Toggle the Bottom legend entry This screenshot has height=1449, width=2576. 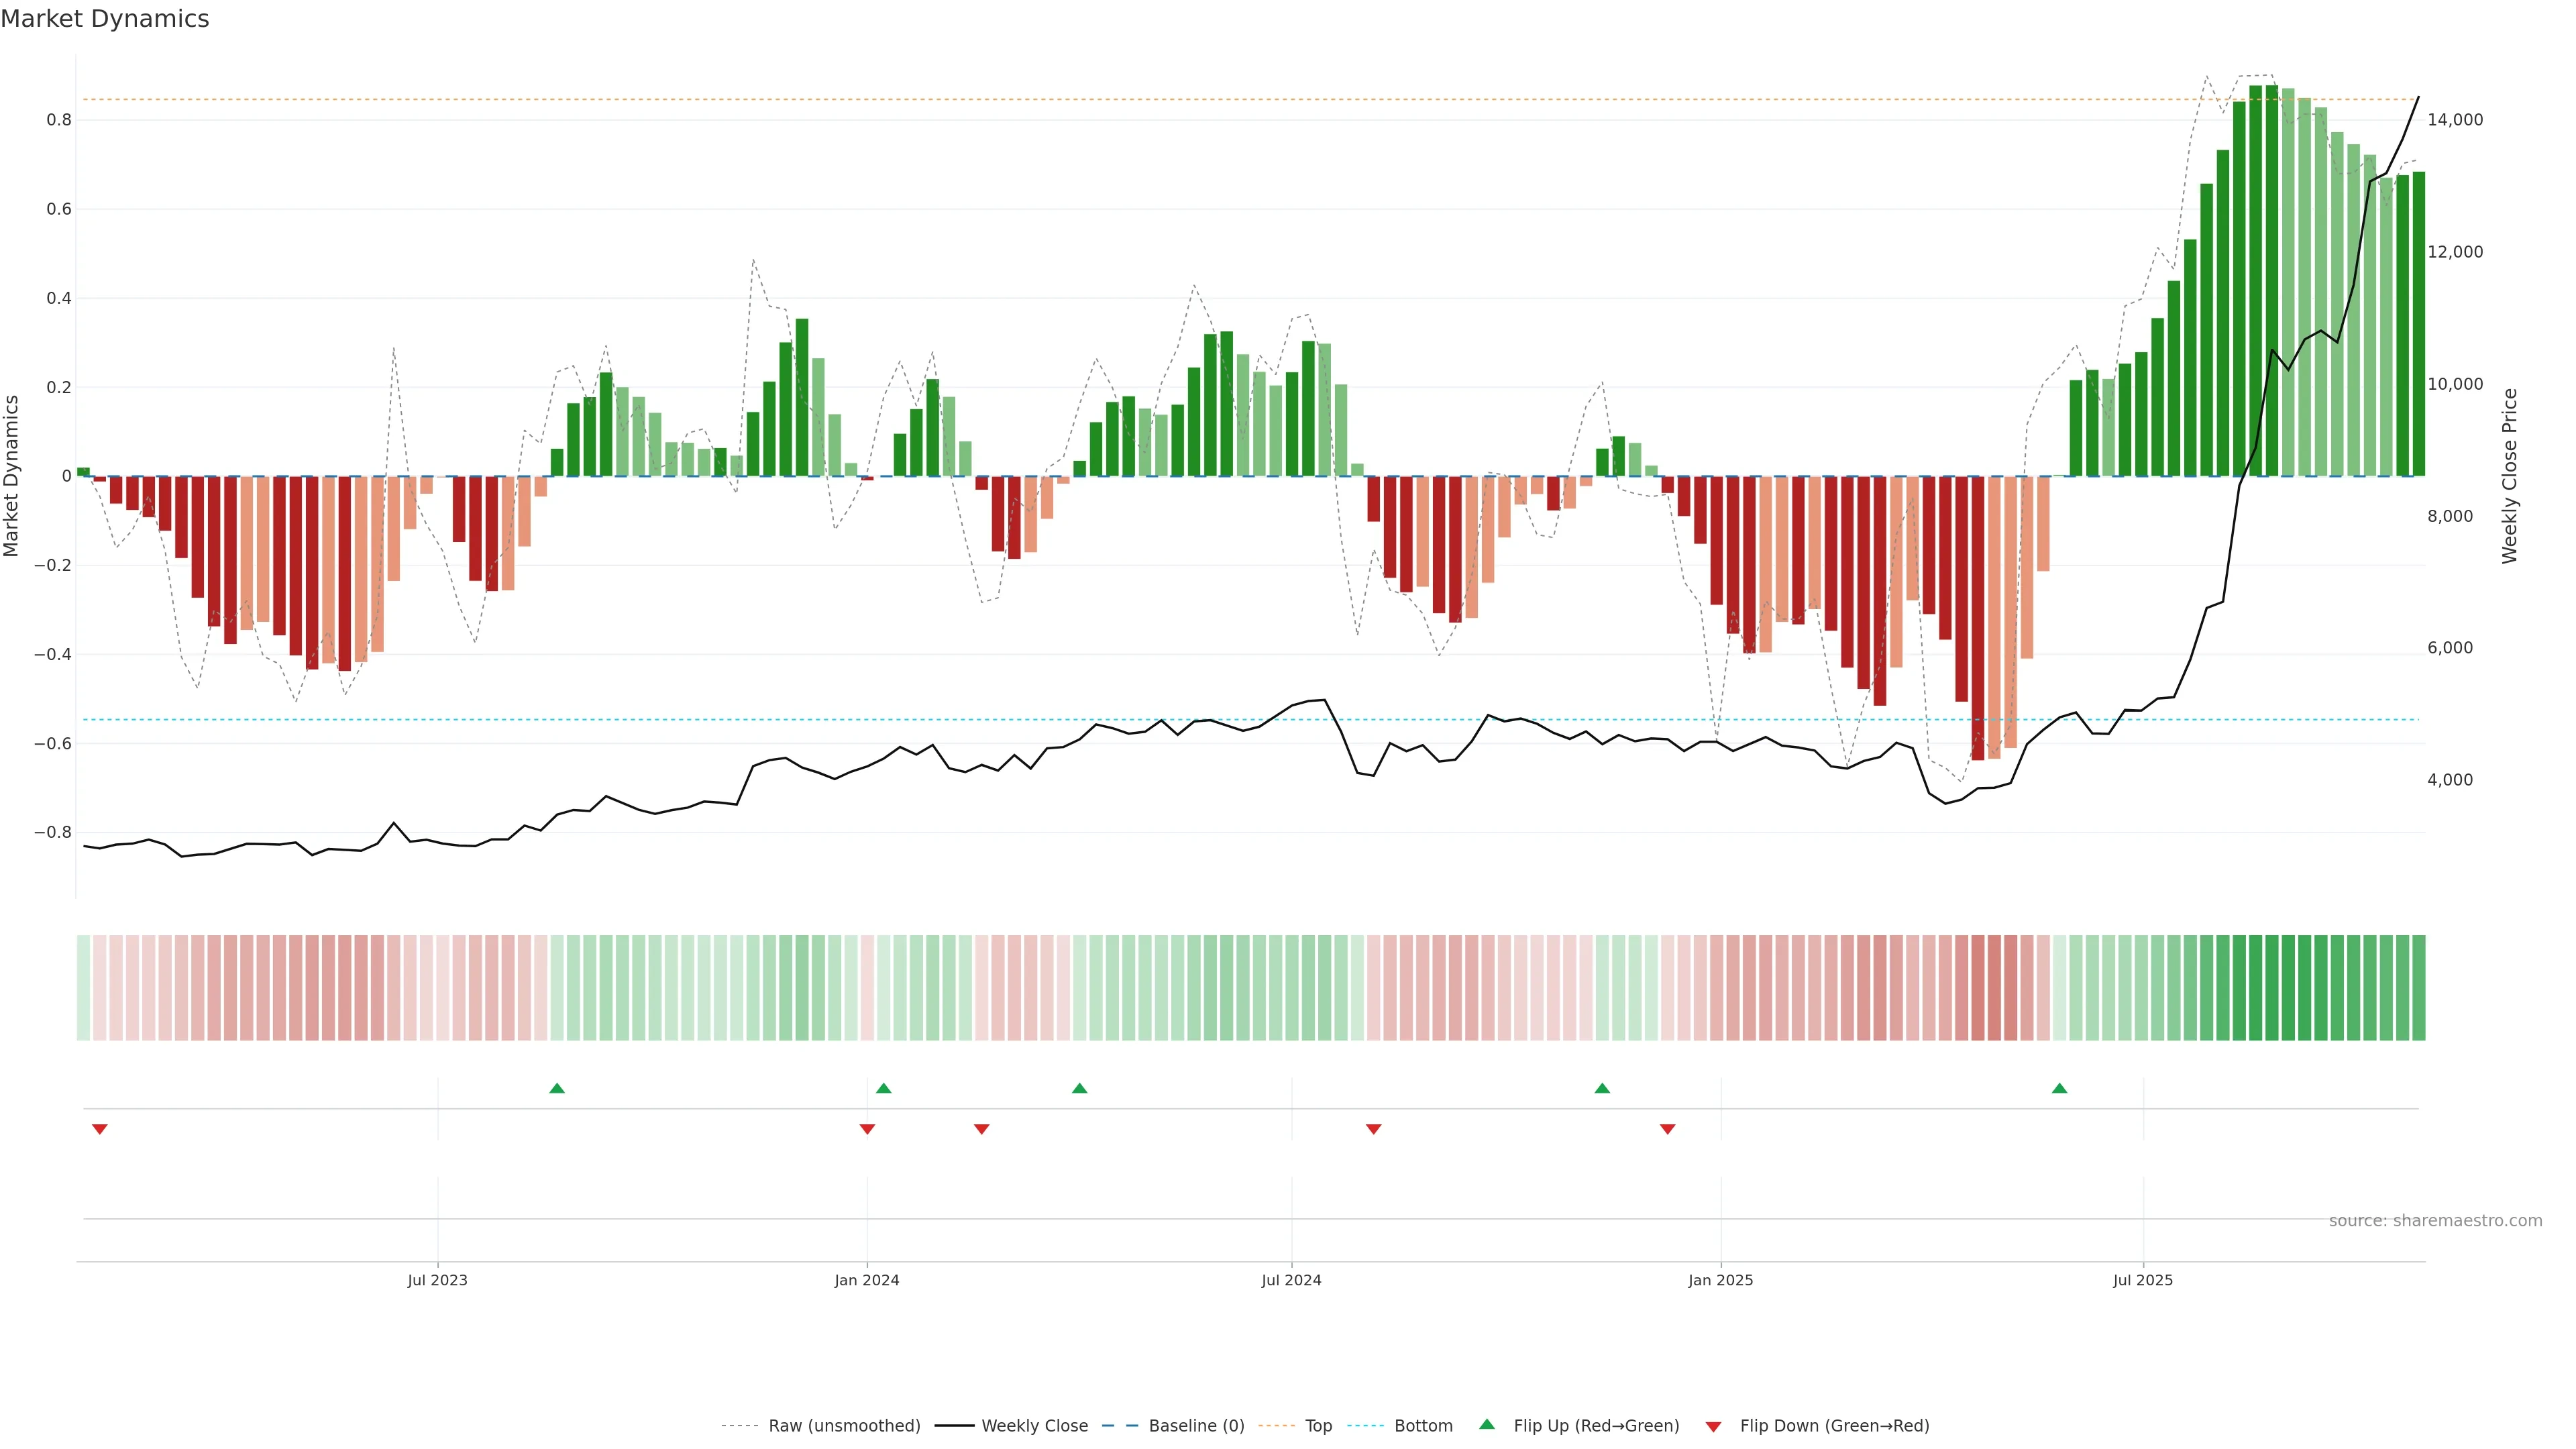click(1423, 1426)
